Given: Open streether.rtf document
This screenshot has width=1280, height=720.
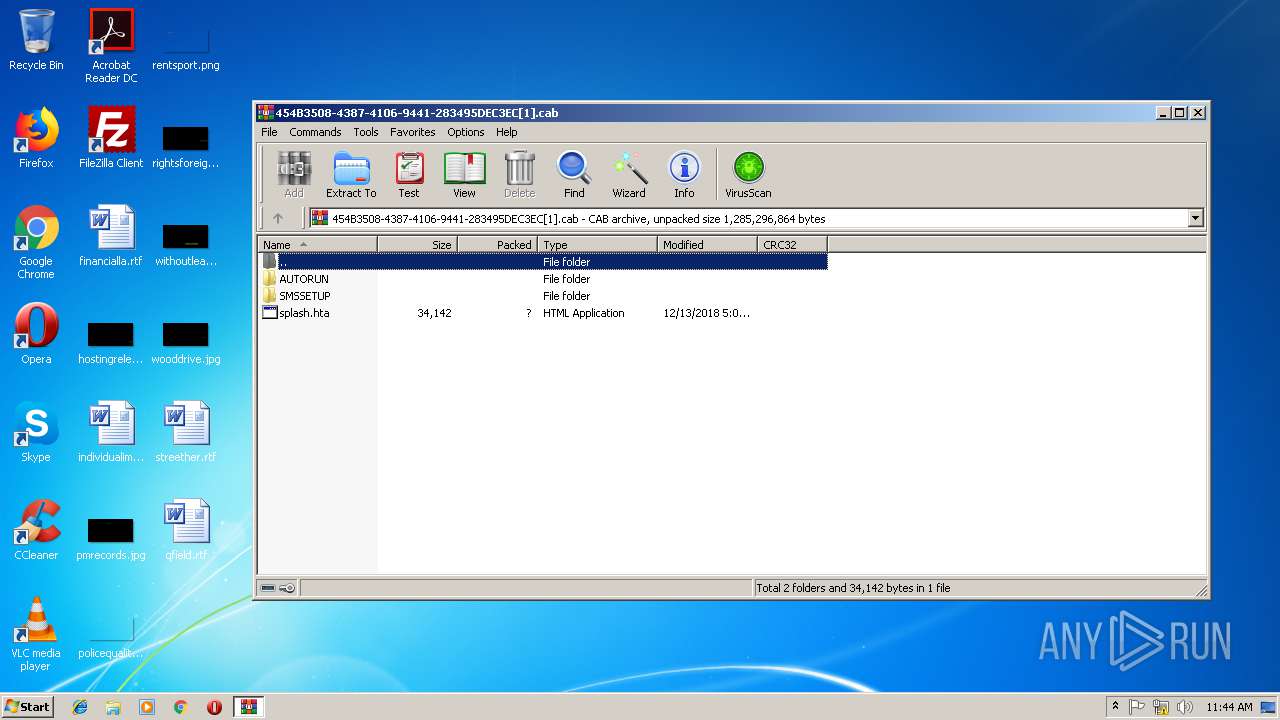Looking at the screenshot, I should click(x=186, y=432).
